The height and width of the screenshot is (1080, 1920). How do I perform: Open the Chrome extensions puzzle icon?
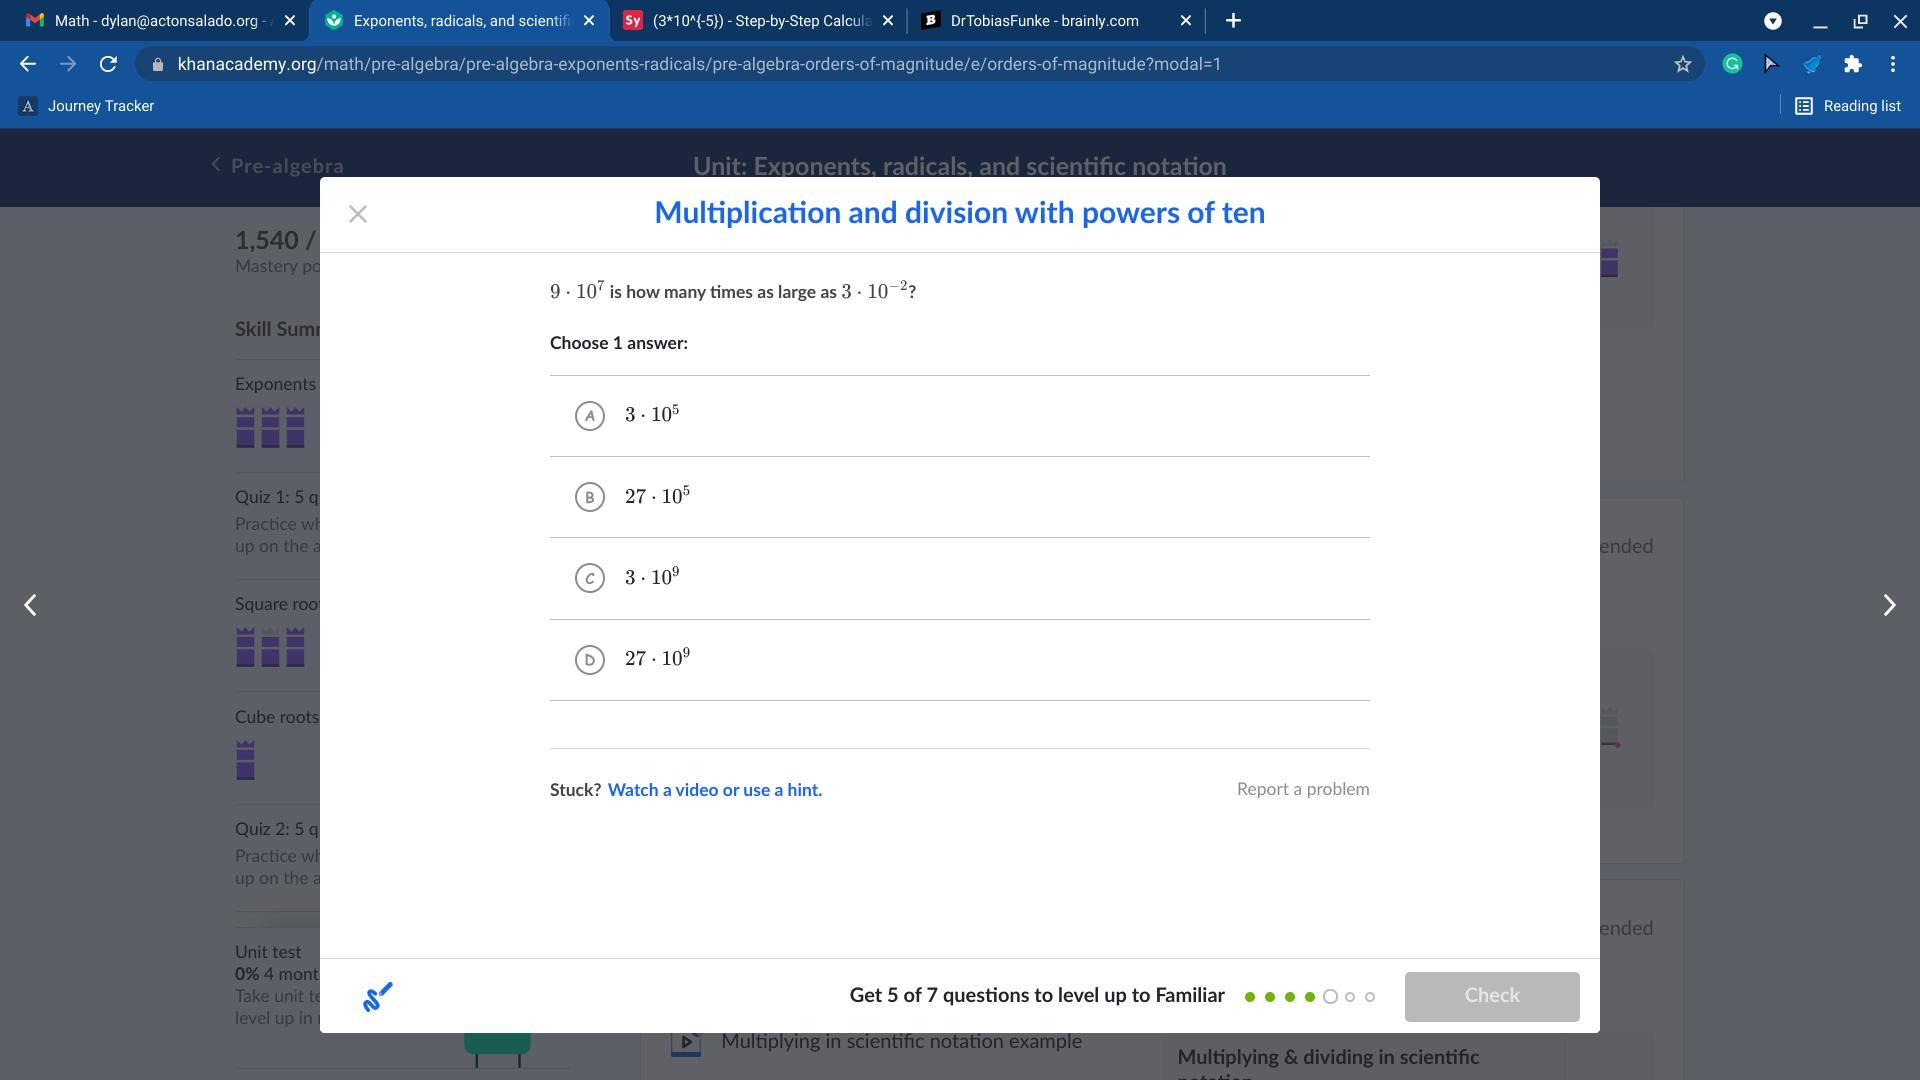(1852, 64)
